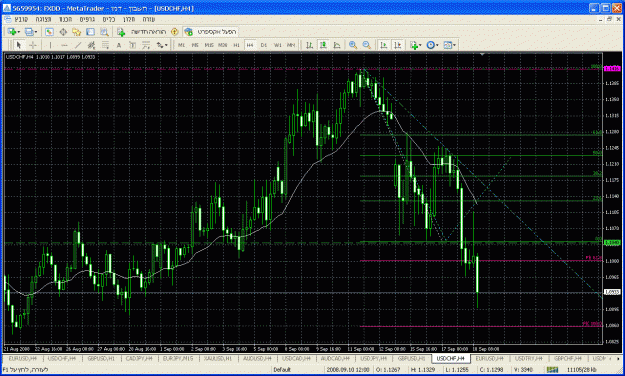This screenshot has height=376, width=625.
Task: Switch to M30 timeframe
Action: [x=222, y=45]
